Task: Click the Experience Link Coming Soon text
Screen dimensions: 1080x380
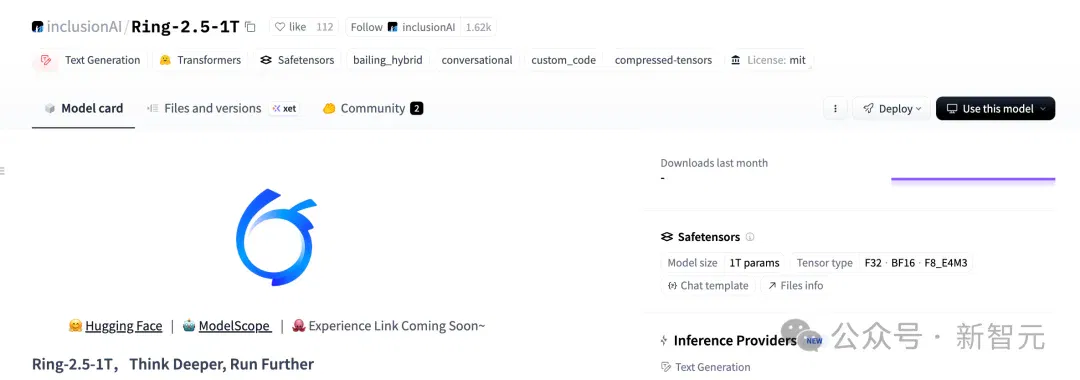Action: [x=397, y=326]
